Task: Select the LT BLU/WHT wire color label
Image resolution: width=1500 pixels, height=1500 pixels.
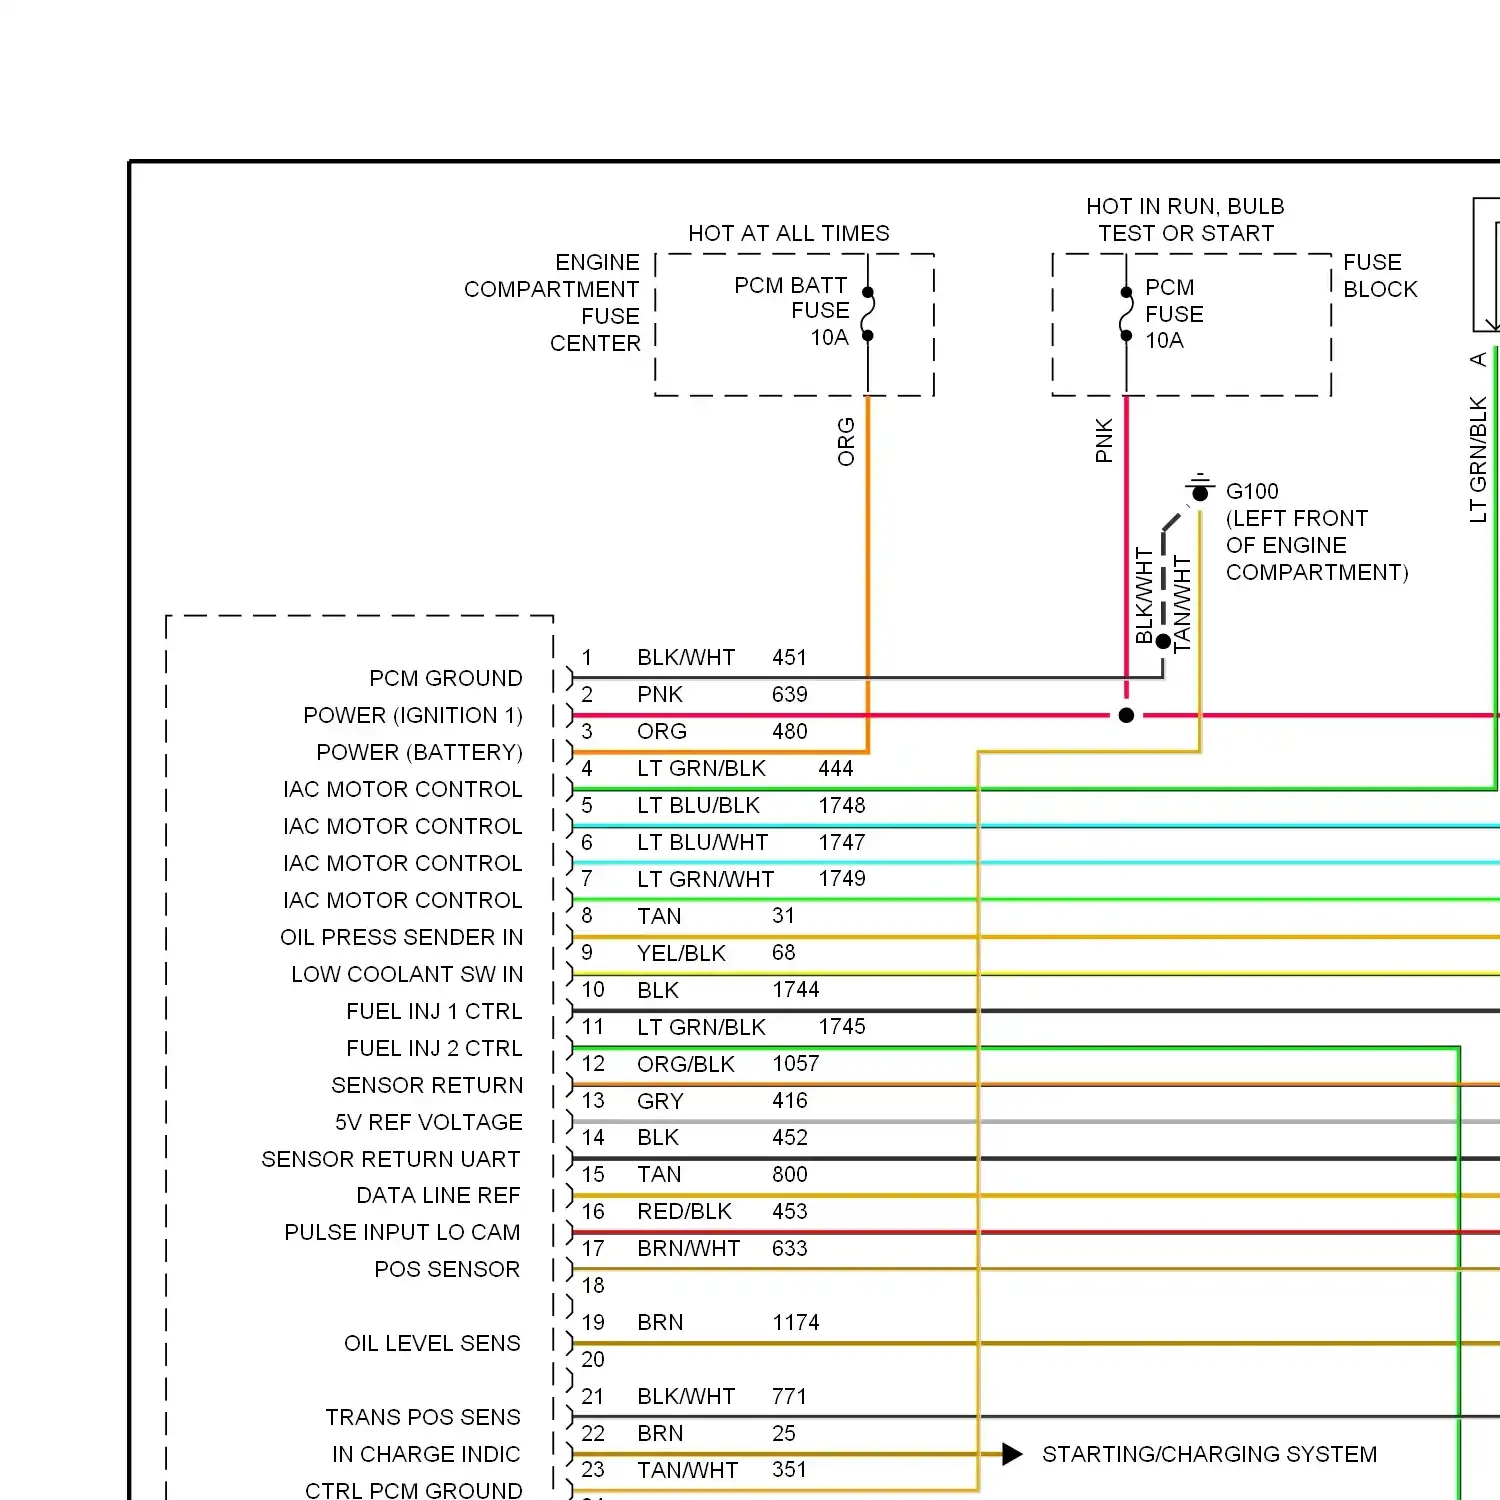Action: pos(703,842)
